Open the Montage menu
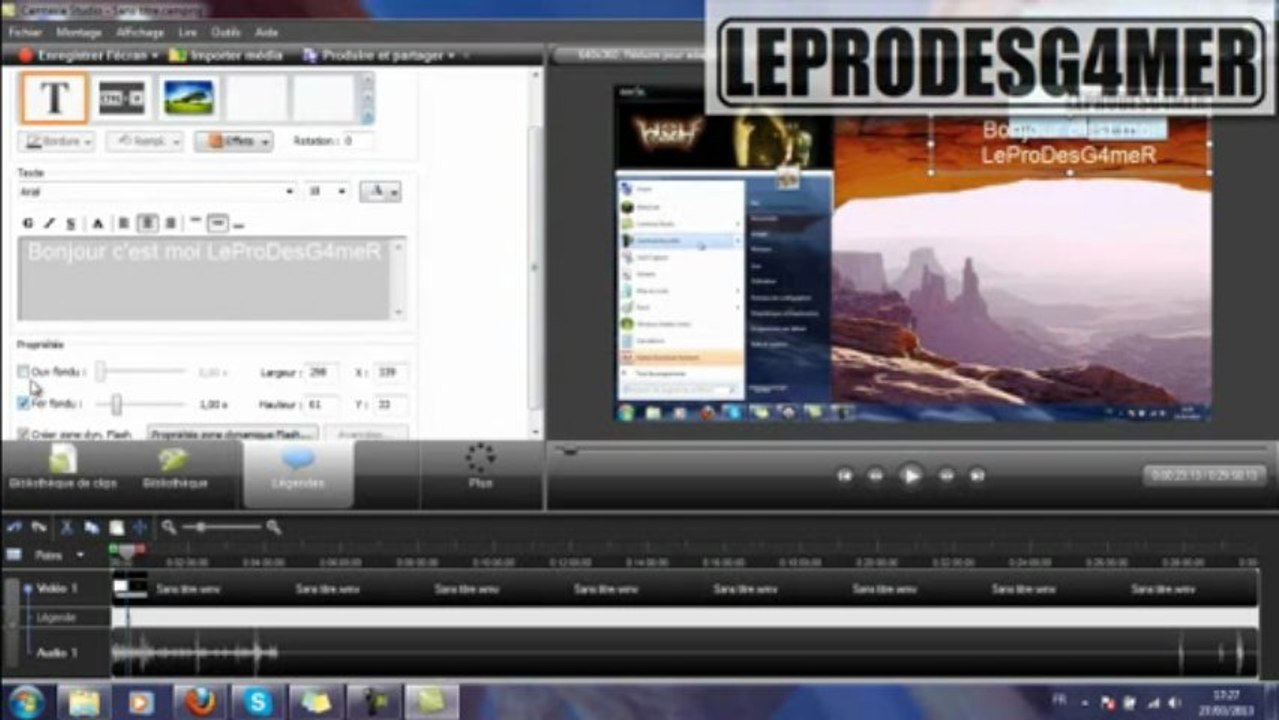Viewport: 1279px width, 720px height. [78, 32]
